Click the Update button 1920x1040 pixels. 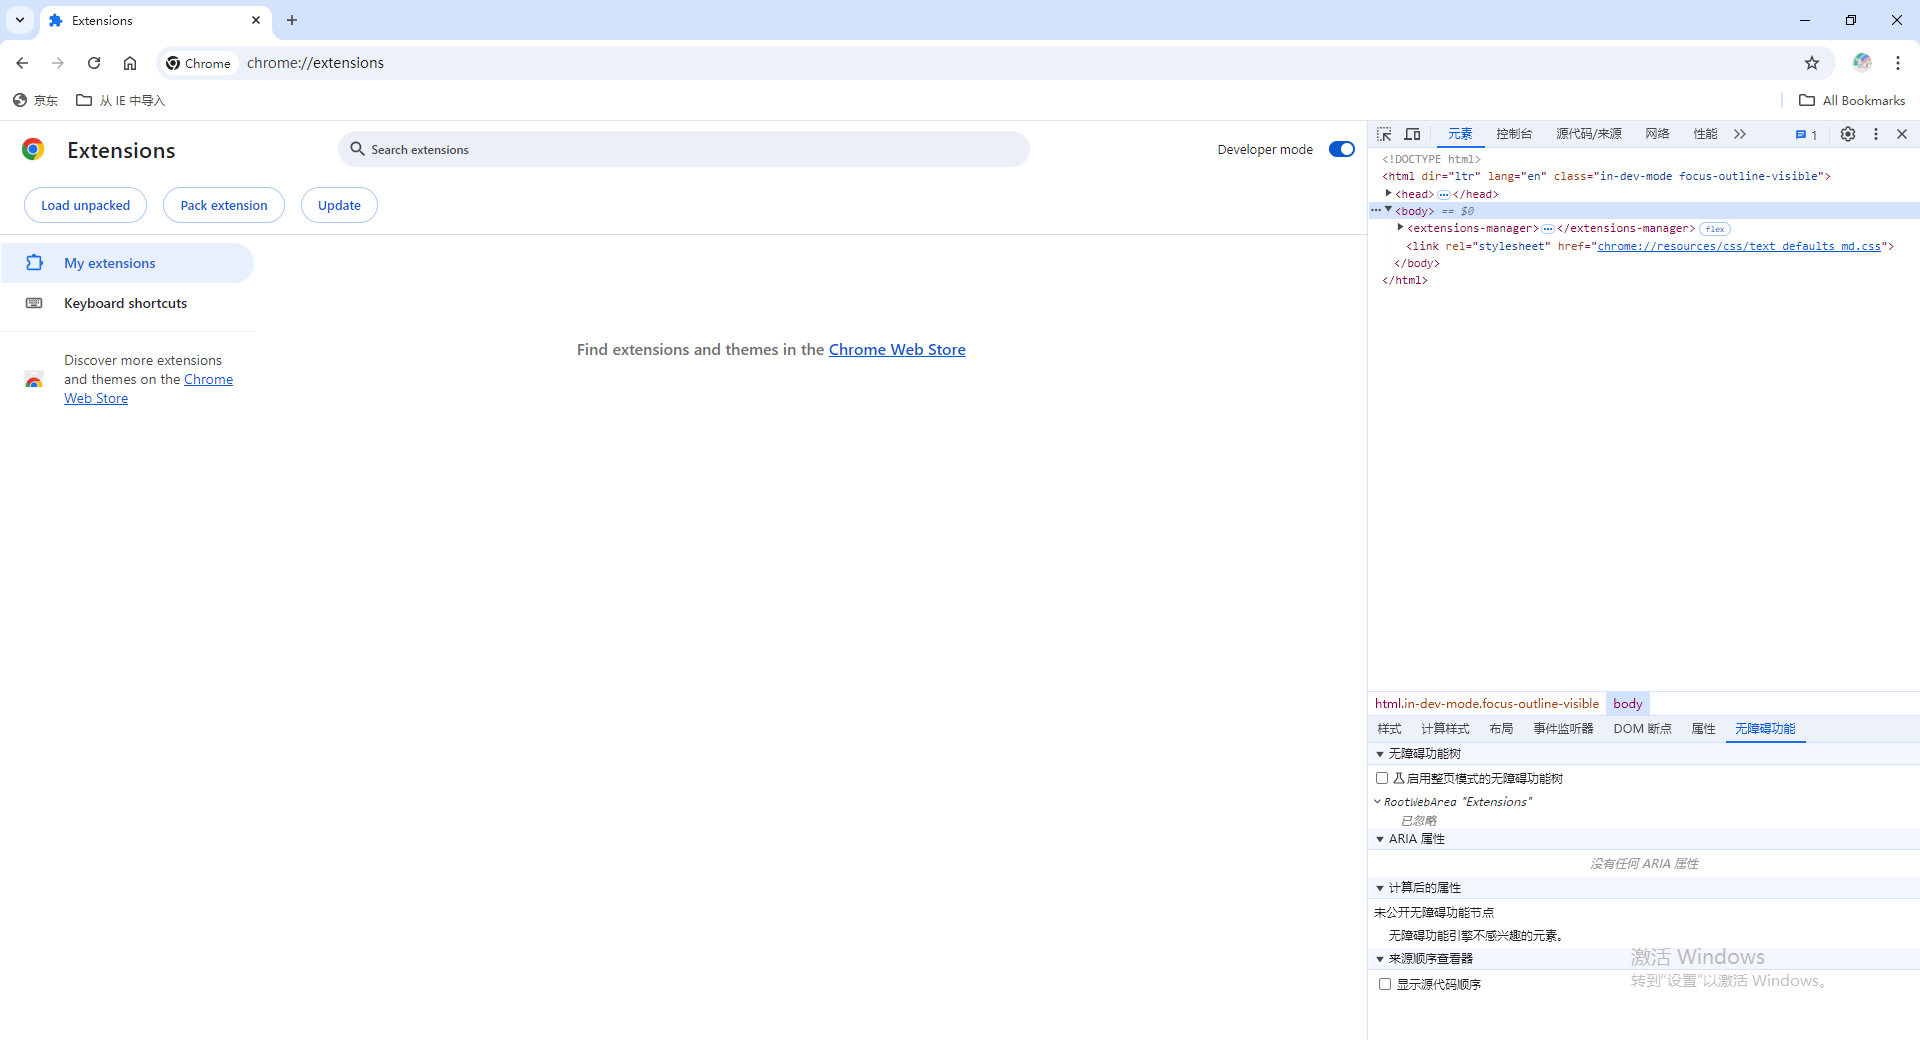click(339, 205)
